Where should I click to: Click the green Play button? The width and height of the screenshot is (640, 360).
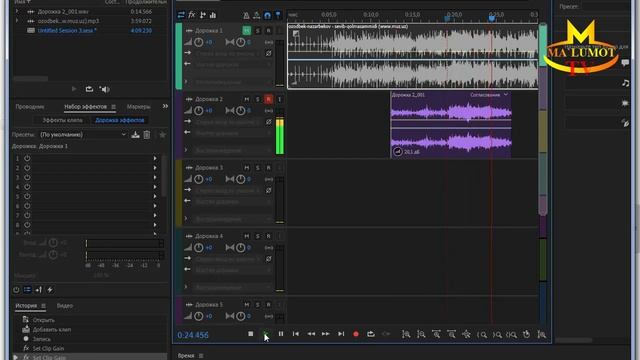click(265, 334)
